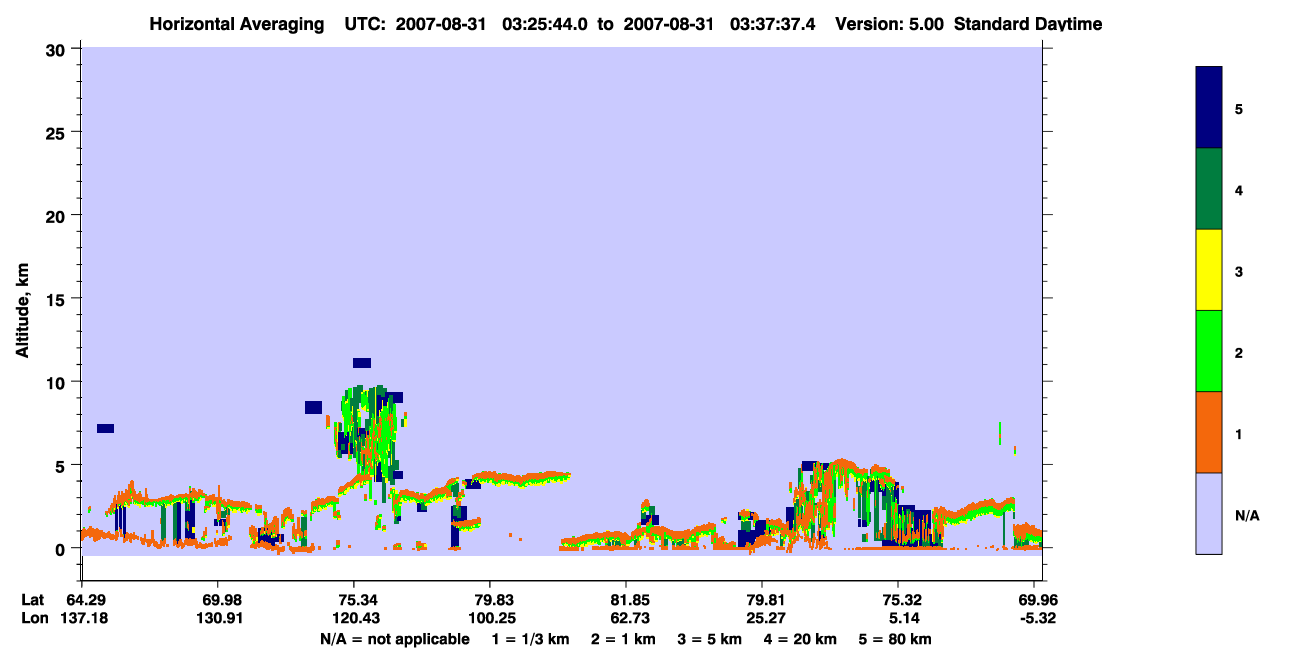Click the isolated blue block near 7 km altitude
Image resolution: width=1300 pixels, height=667 pixels.
tap(105, 428)
